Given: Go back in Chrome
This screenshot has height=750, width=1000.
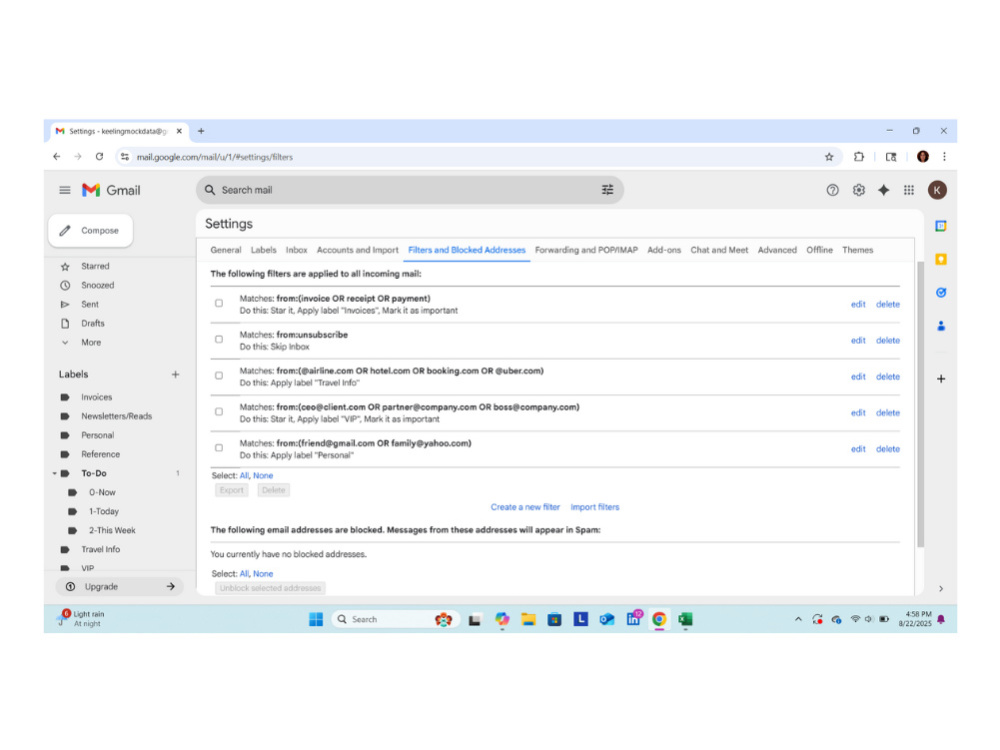Looking at the screenshot, I should click(x=57, y=156).
